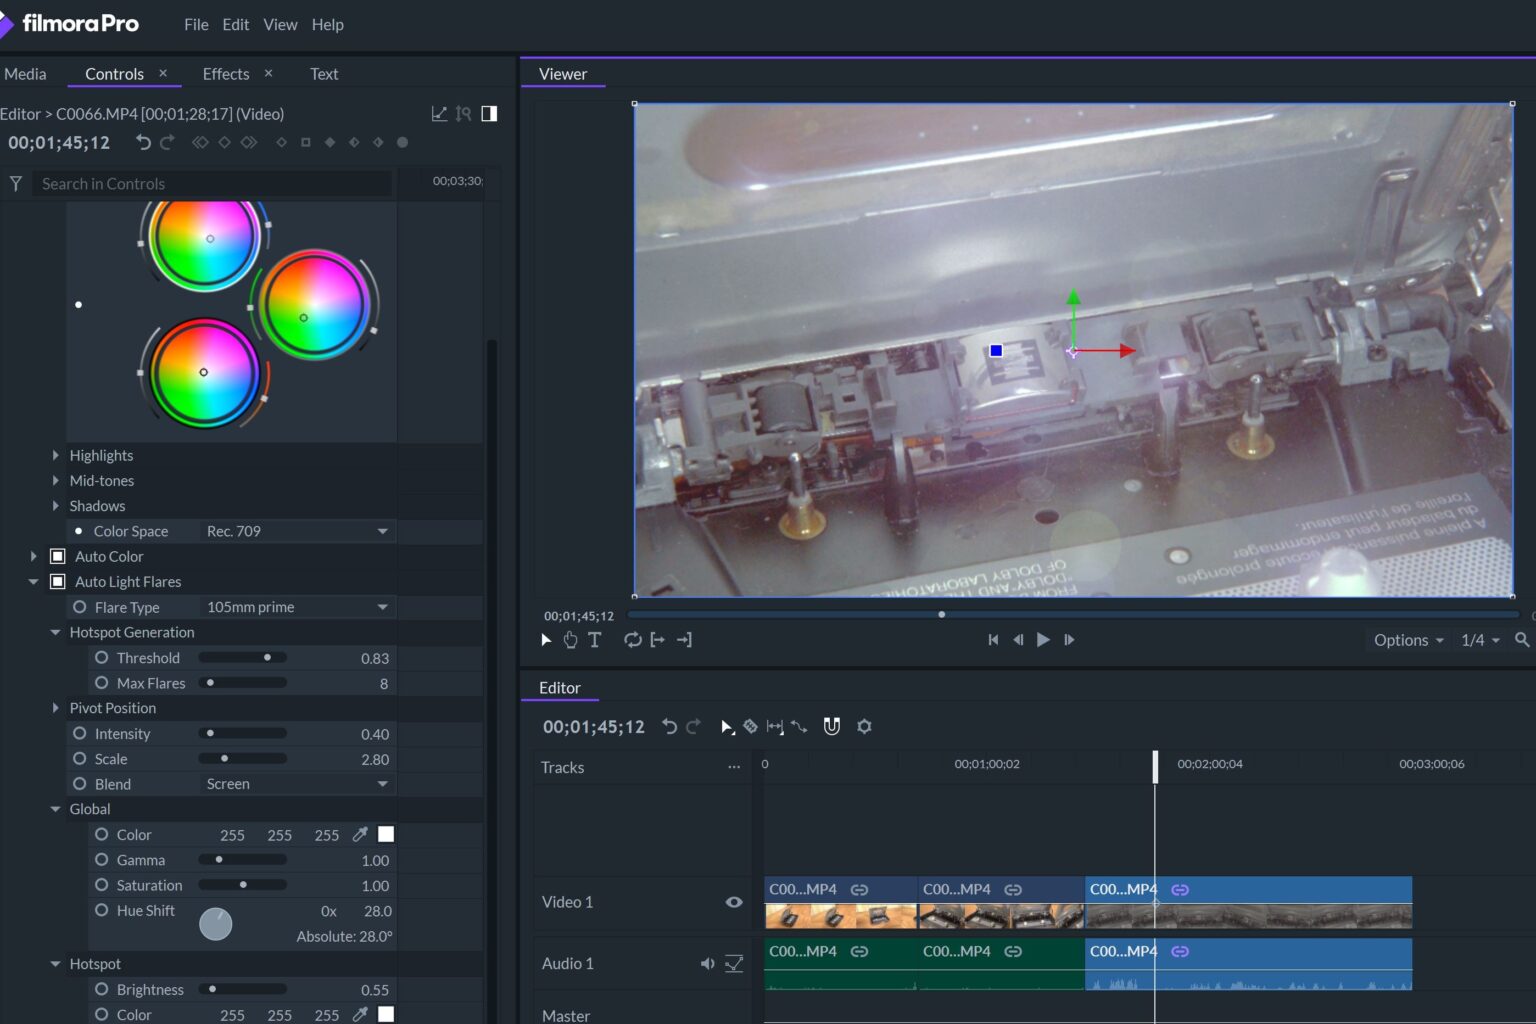Image resolution: width=1536 pixels, height=1024 pixels.
Task: Select the arrow Select tool in Viewer
Action: (x=546, y=640)
